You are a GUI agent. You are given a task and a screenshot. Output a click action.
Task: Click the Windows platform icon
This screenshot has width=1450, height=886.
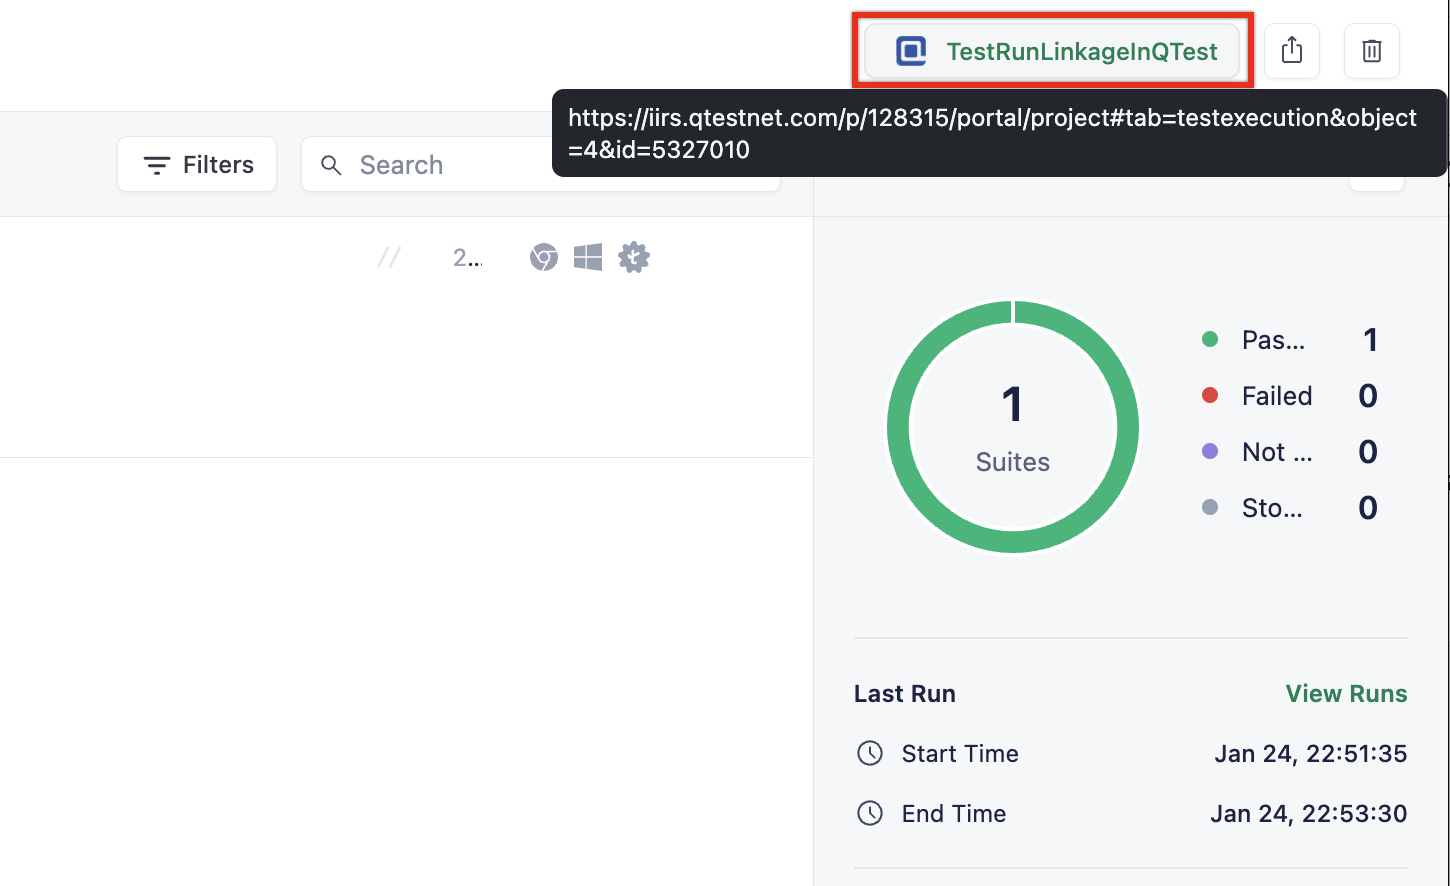[x=588, y=257]
